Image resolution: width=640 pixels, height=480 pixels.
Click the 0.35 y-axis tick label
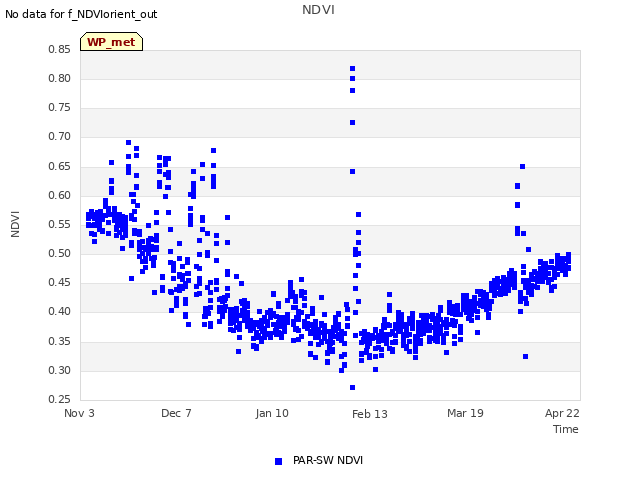[60, 341]
